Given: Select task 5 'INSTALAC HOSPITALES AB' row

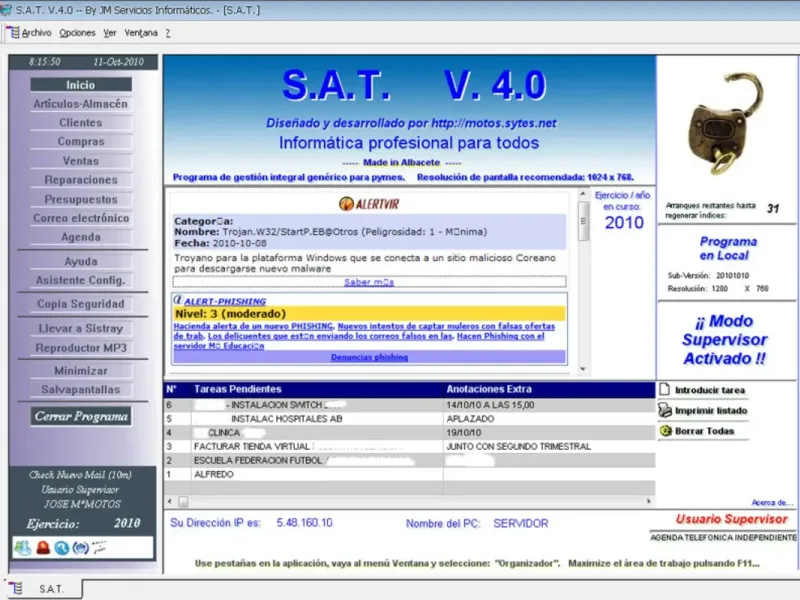Looking at the screenshot, I should click(x=409, y=419).
